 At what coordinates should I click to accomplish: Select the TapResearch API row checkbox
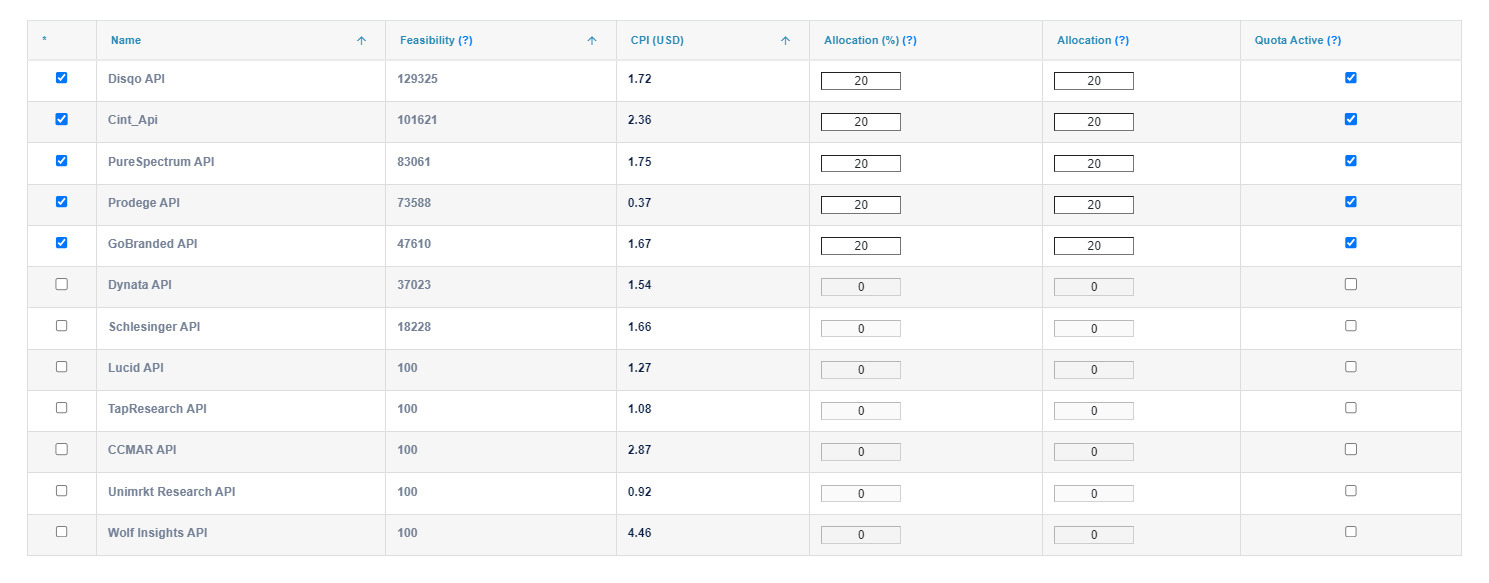(62, 408)
